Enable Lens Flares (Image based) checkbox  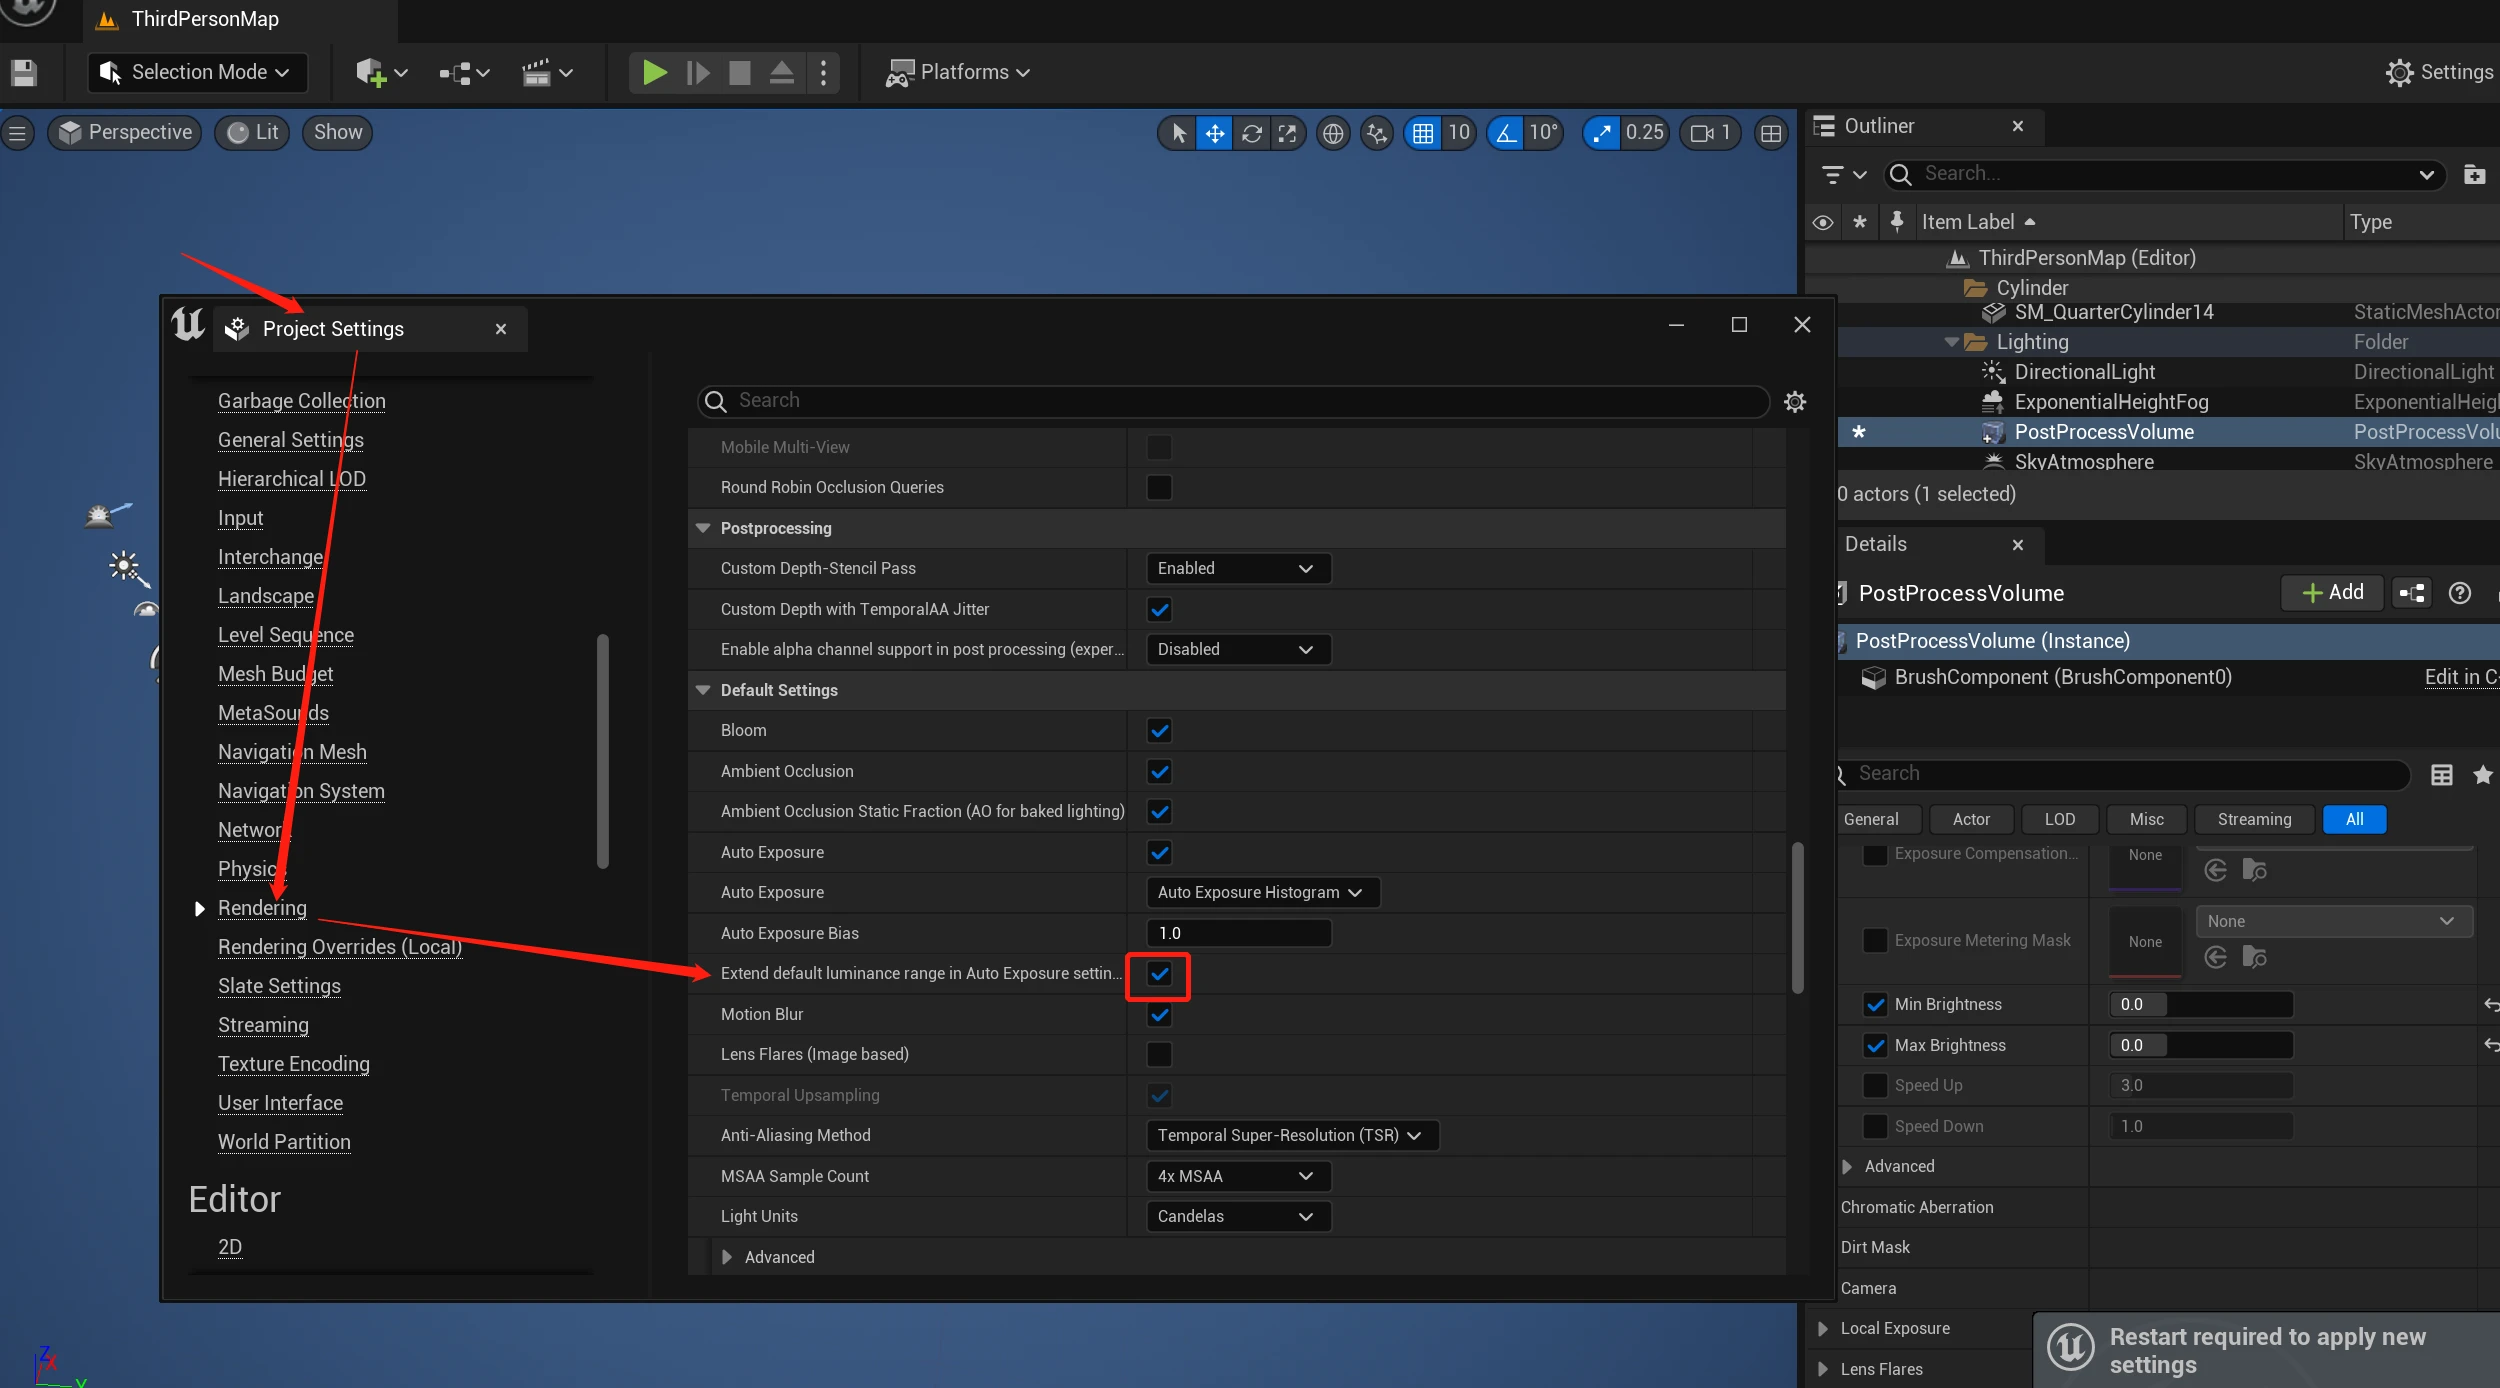click(1159, 1055)
